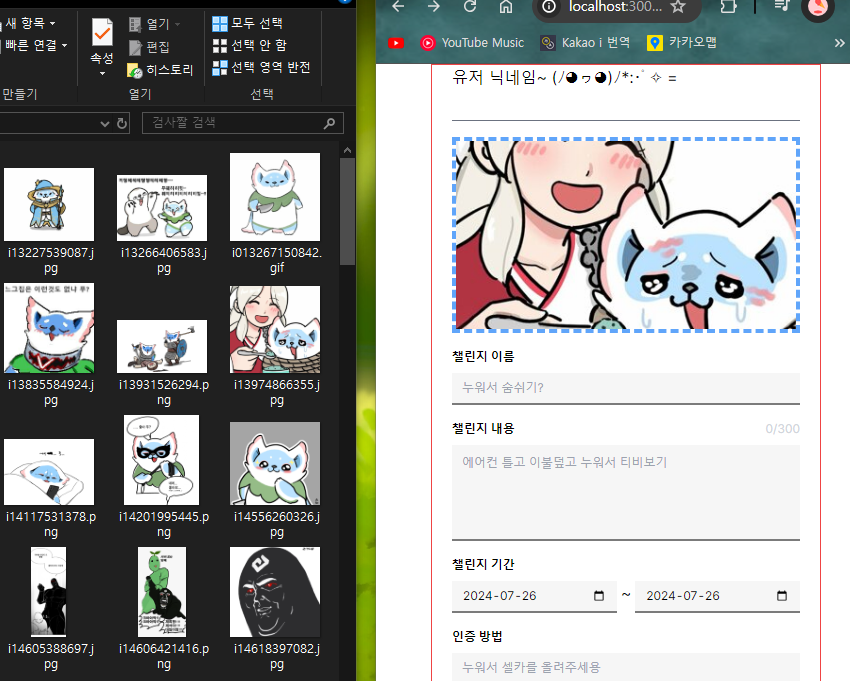Click the 0/300 character counter text
This screenshot has height=681, width=850.
pyautogui.click(x=782, y=429)
